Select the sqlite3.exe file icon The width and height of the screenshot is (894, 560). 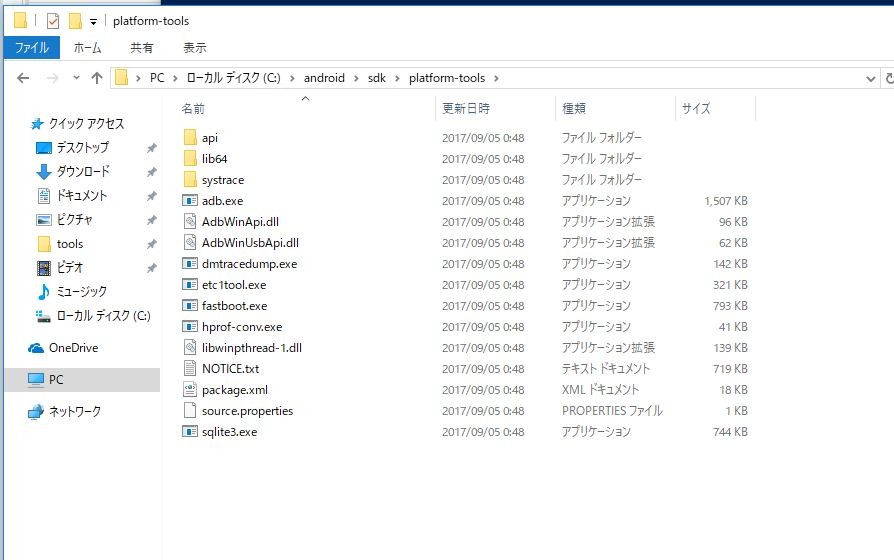(x=190, y=431)
